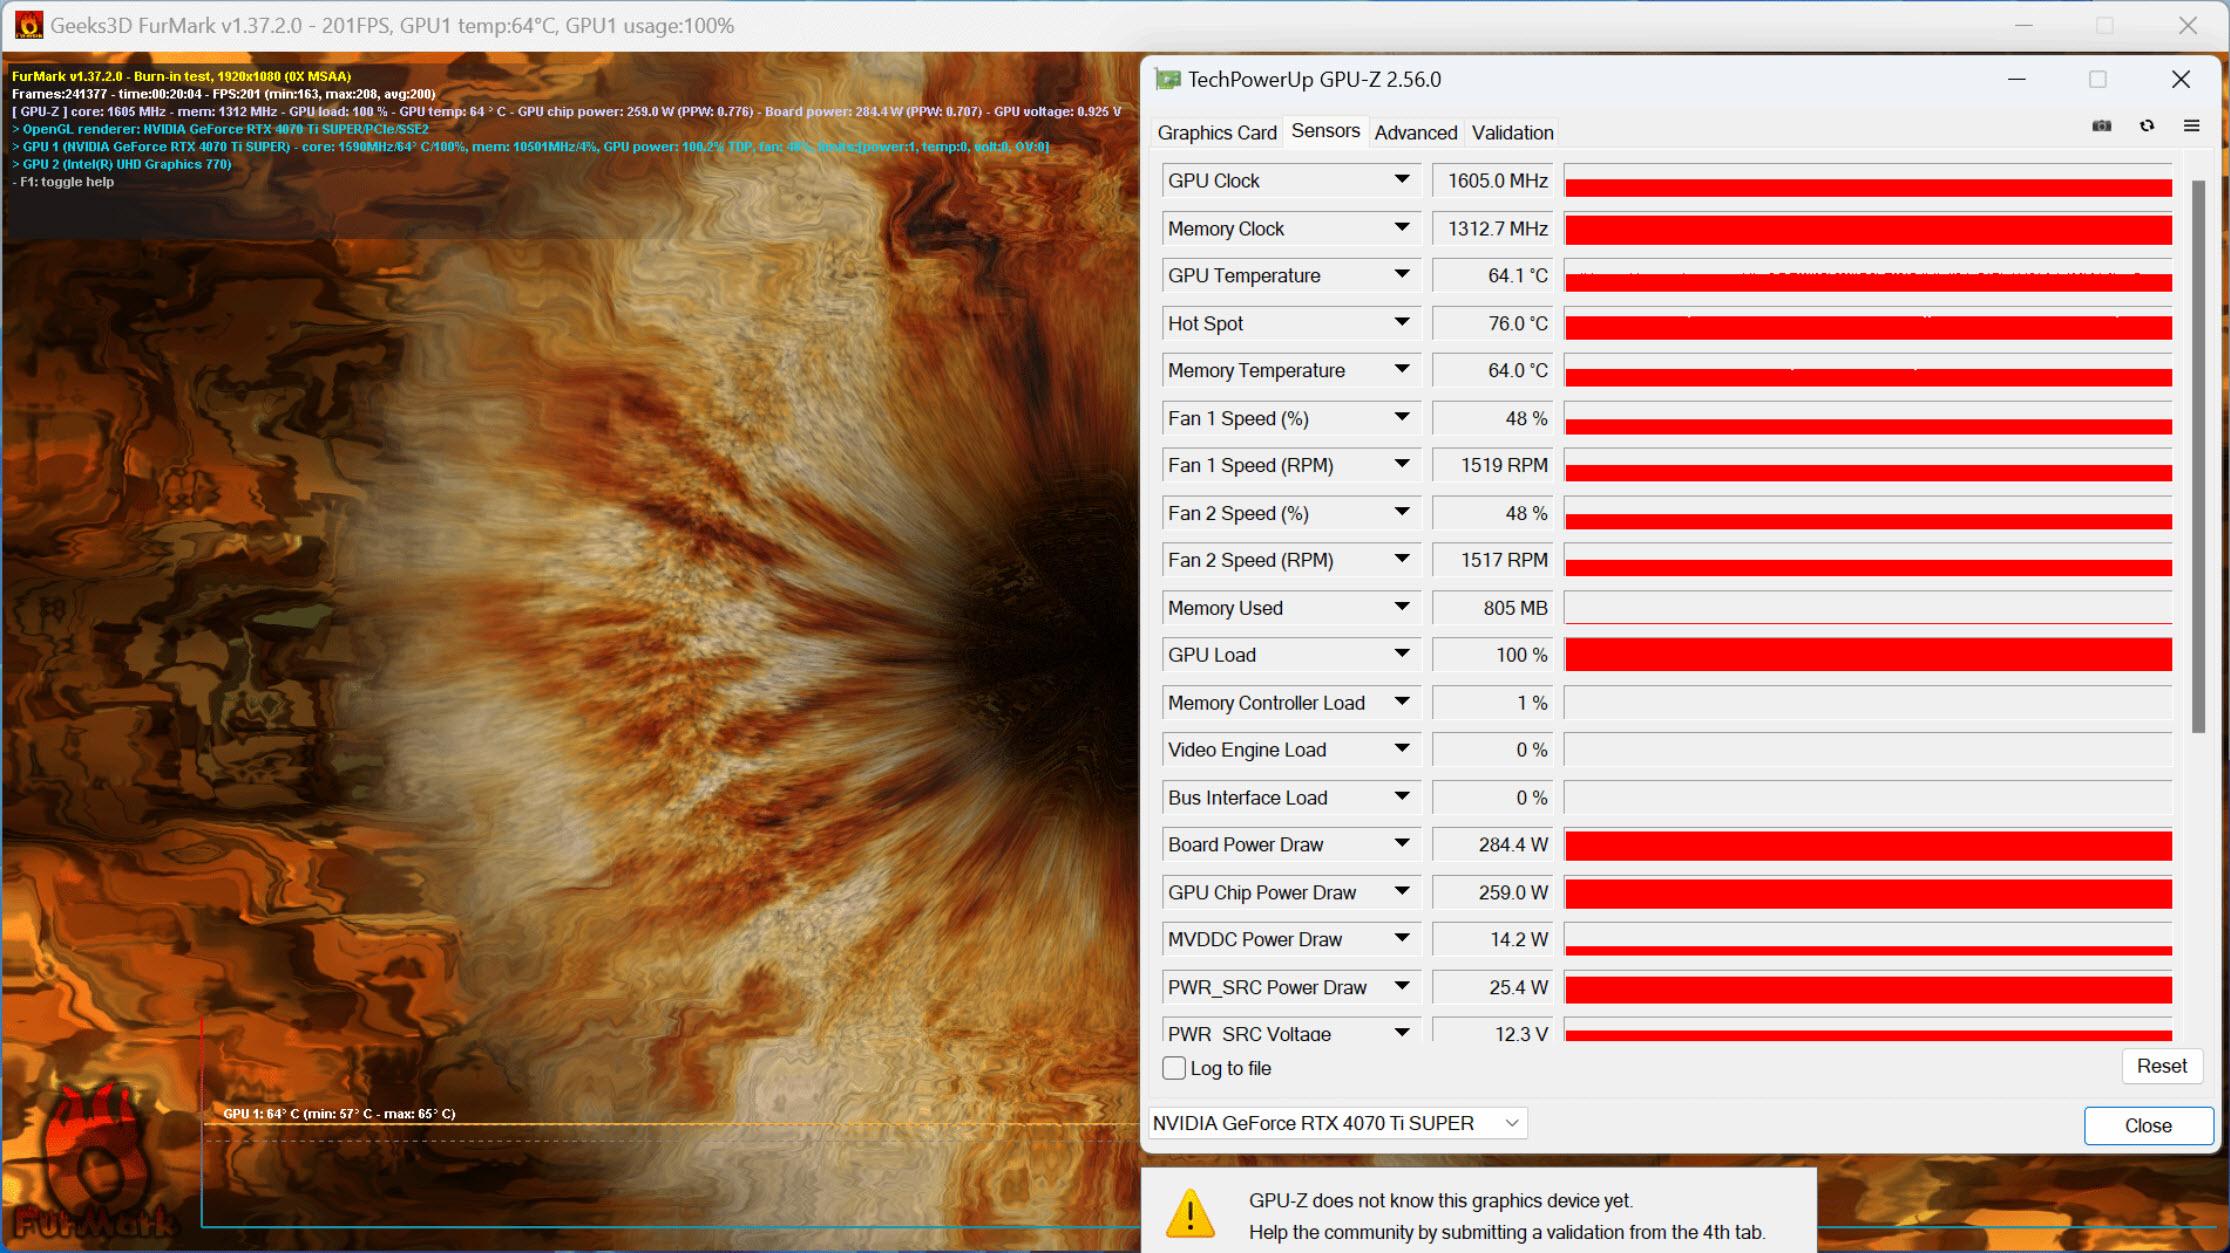
Task: Select the Validation tab
Action: point(1510,133)
